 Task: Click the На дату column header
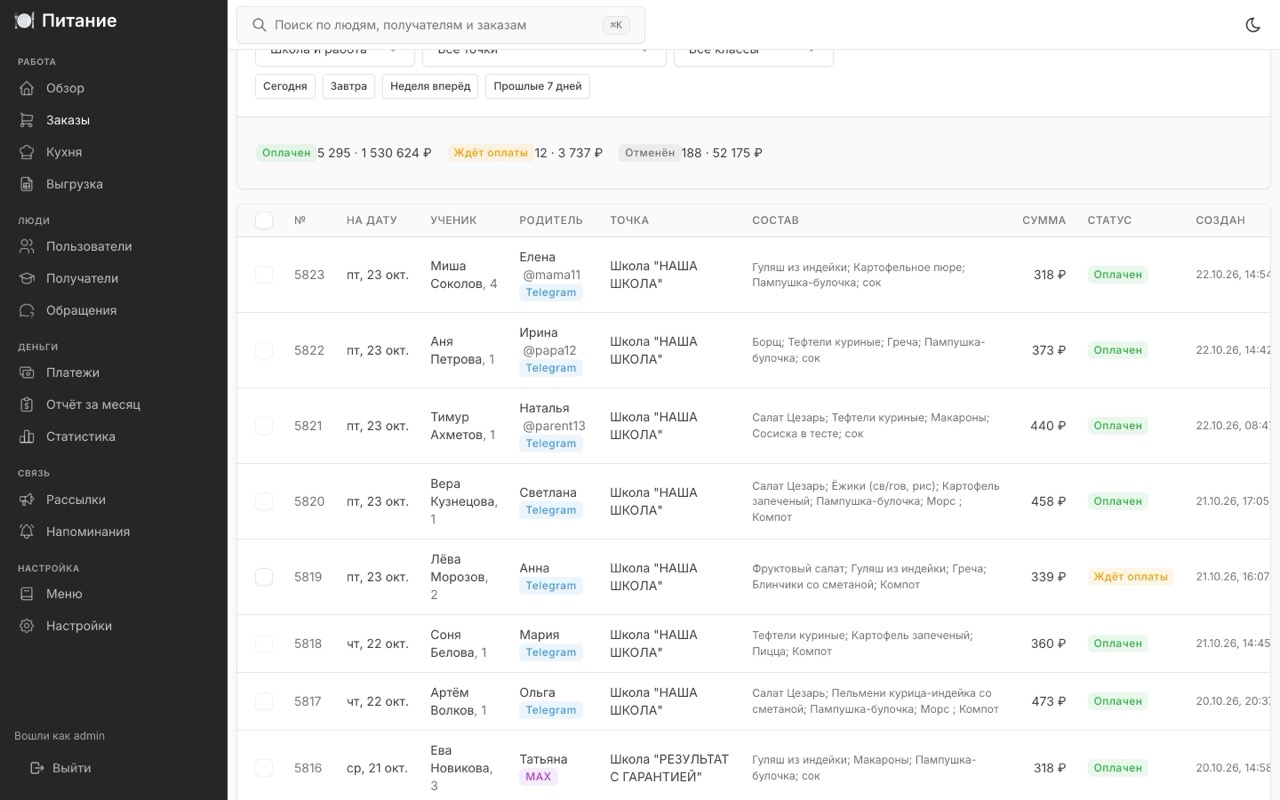(x=372, y=220)
